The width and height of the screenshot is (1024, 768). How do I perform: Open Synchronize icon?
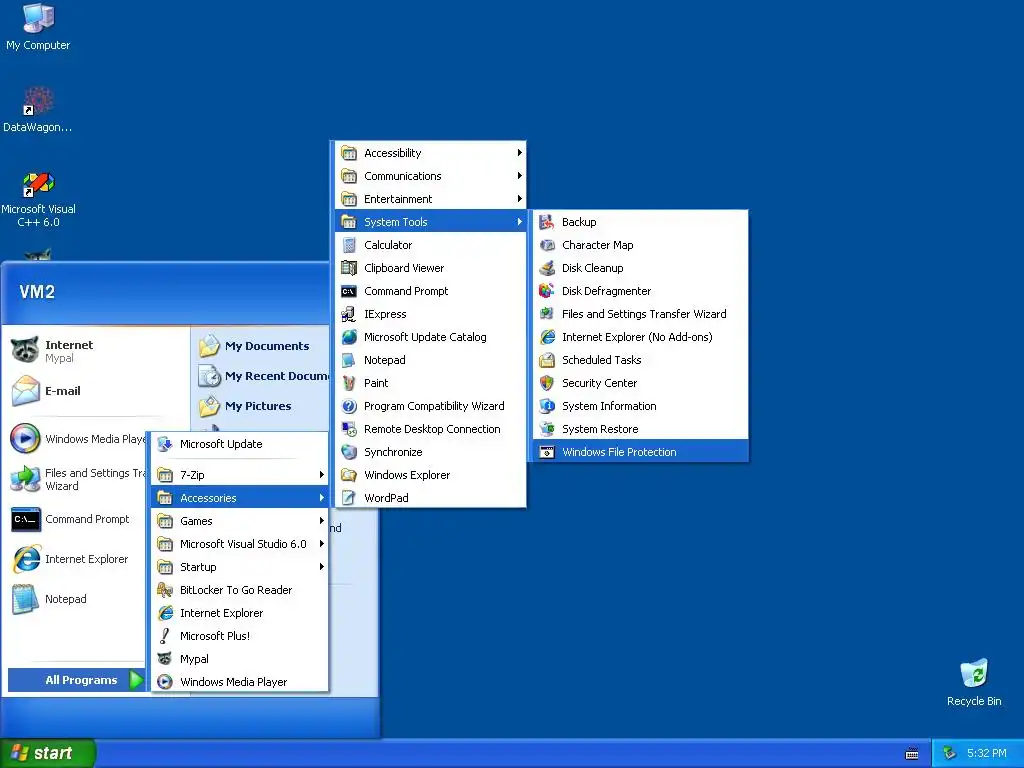click(x=349, y=452)
